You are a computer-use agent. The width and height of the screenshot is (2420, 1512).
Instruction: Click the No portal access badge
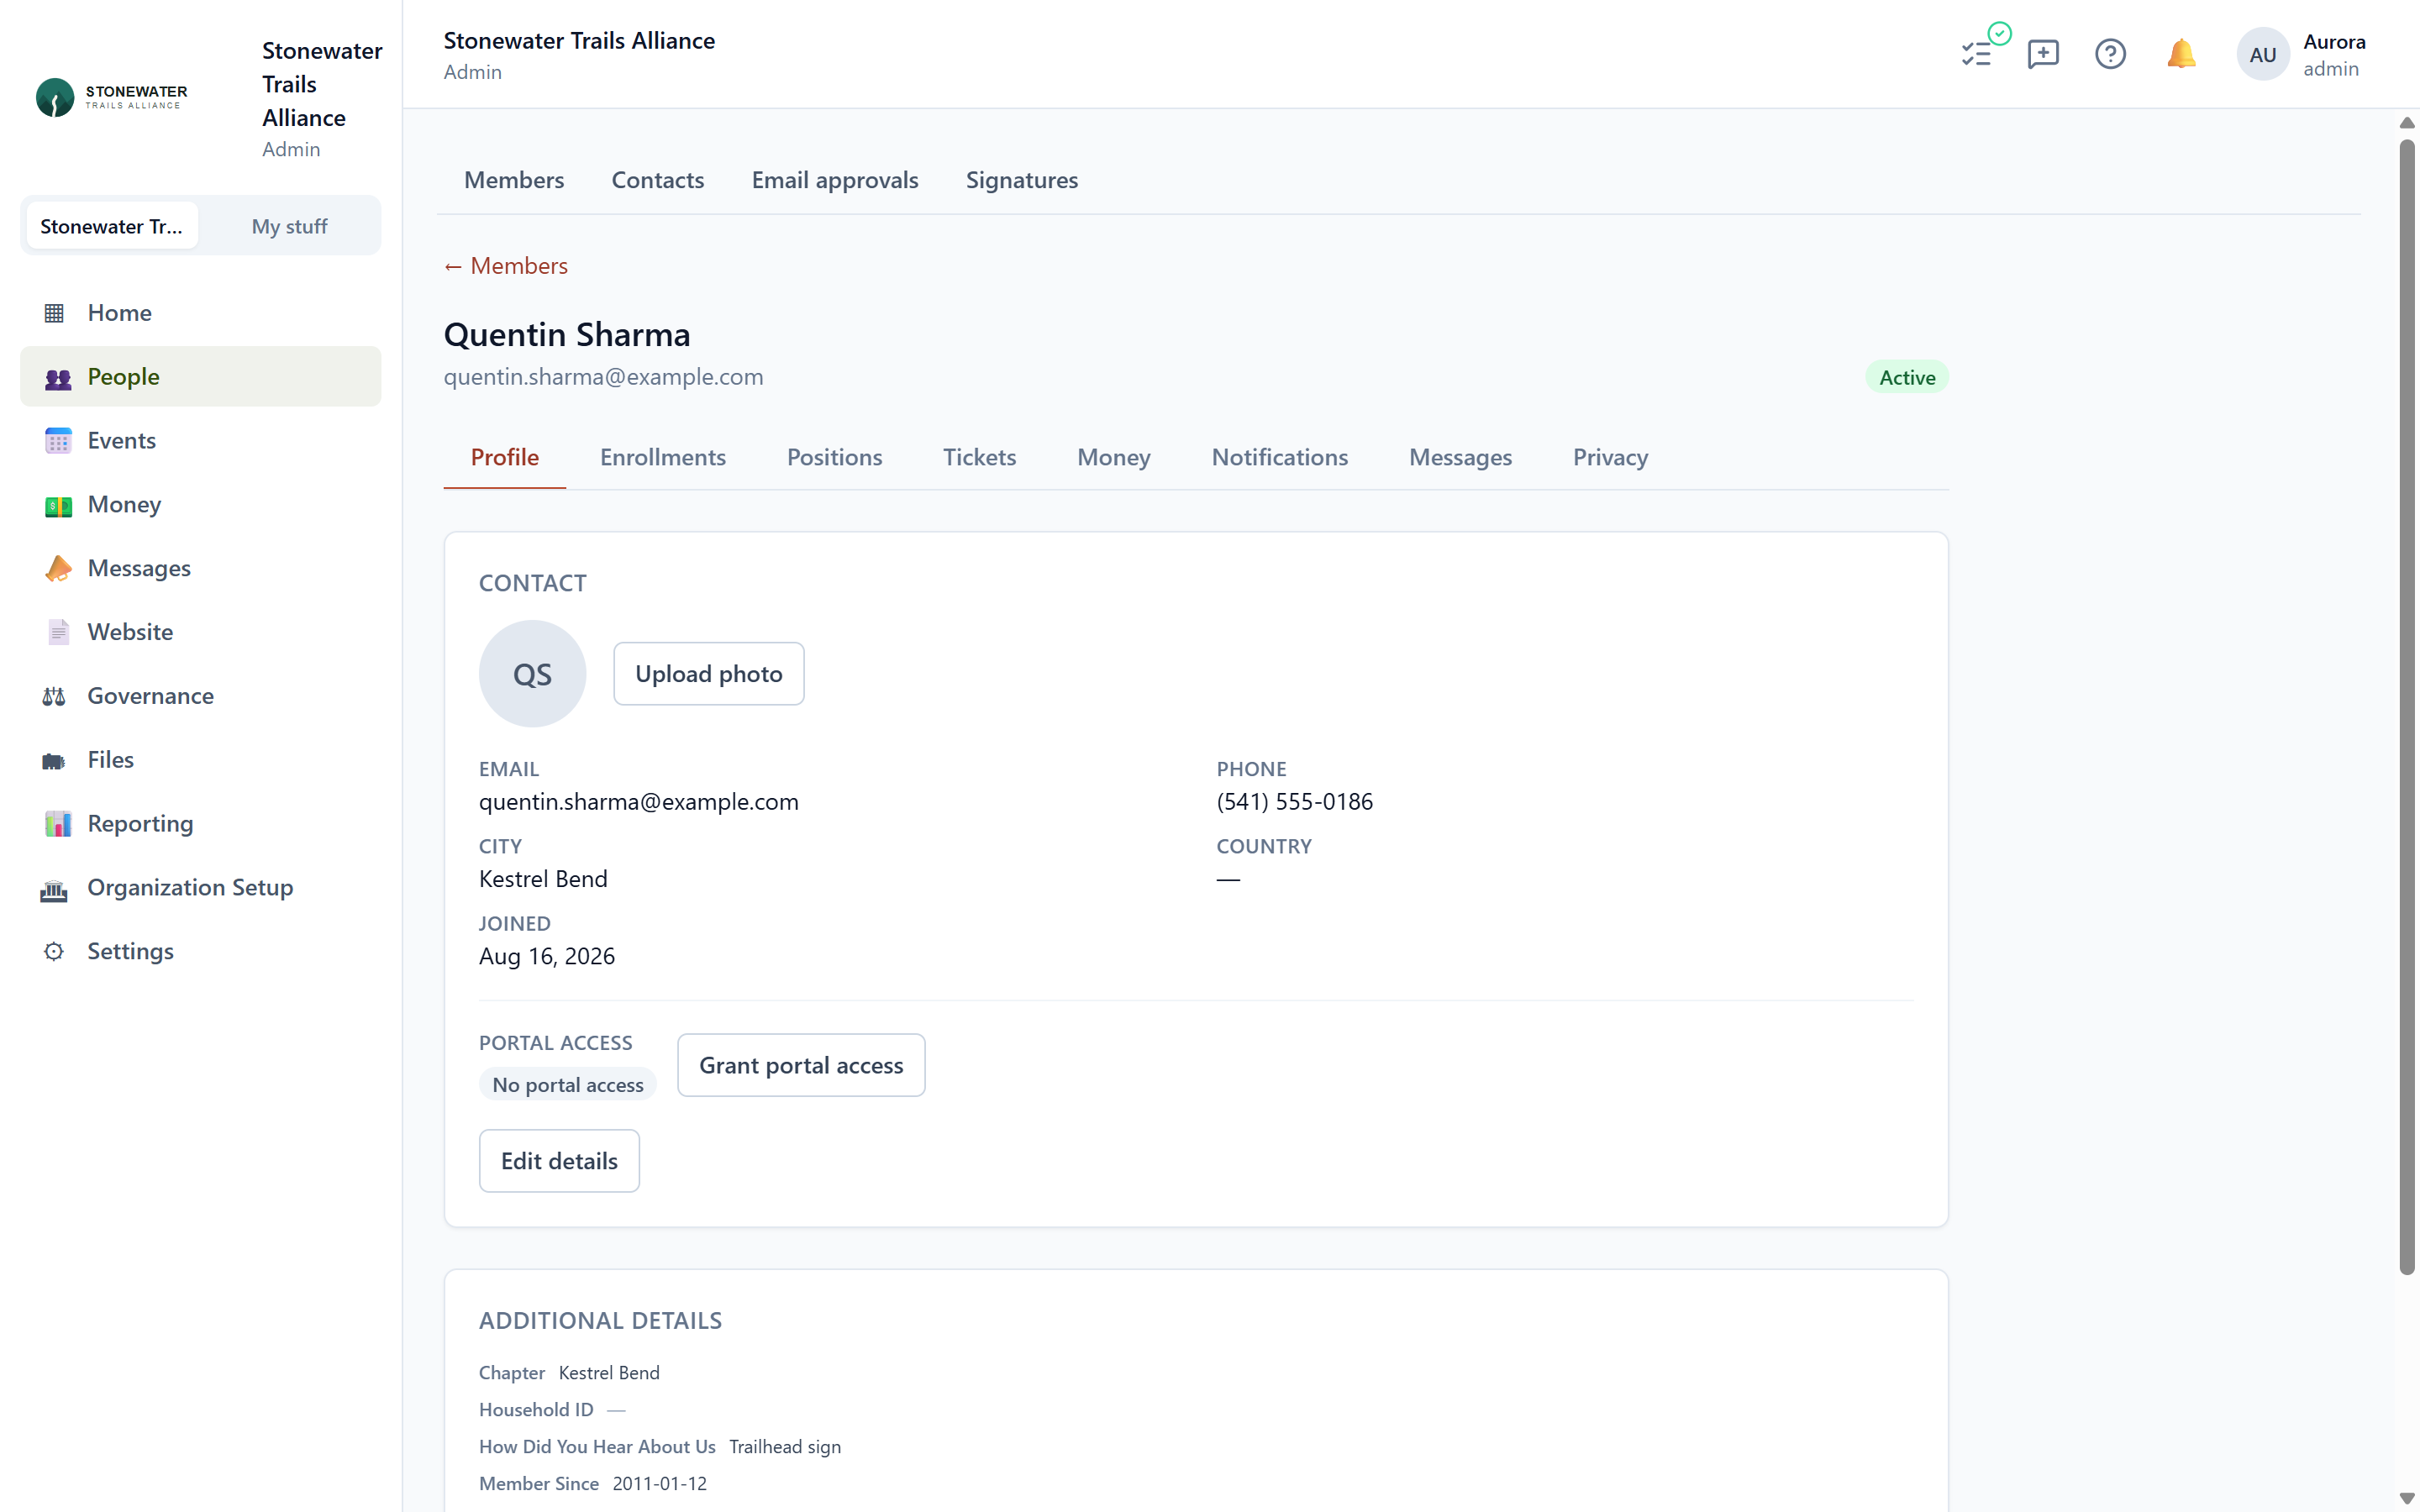(568, 1085)
